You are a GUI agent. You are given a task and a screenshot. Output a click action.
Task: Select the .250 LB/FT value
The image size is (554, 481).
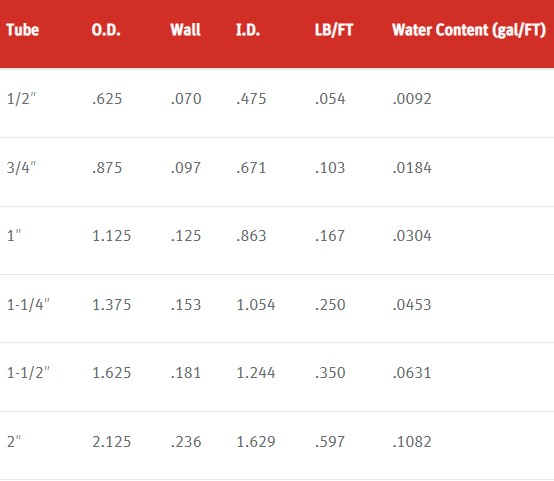330,305
